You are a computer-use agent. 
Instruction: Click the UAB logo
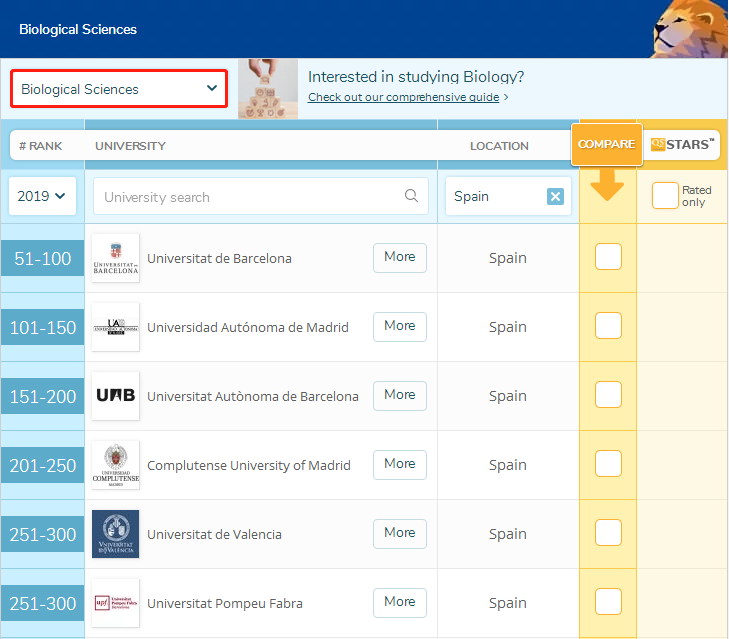click(116, 396)
